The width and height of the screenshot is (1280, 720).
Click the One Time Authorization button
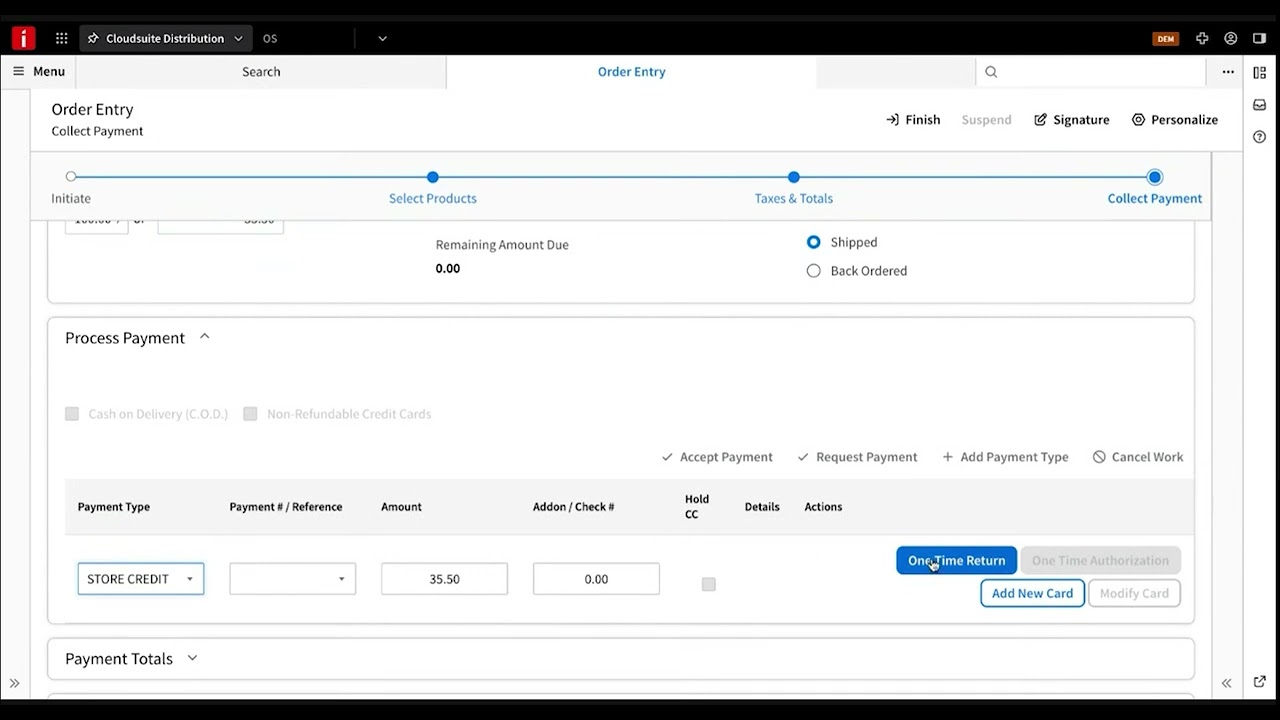click(1100, 561)
